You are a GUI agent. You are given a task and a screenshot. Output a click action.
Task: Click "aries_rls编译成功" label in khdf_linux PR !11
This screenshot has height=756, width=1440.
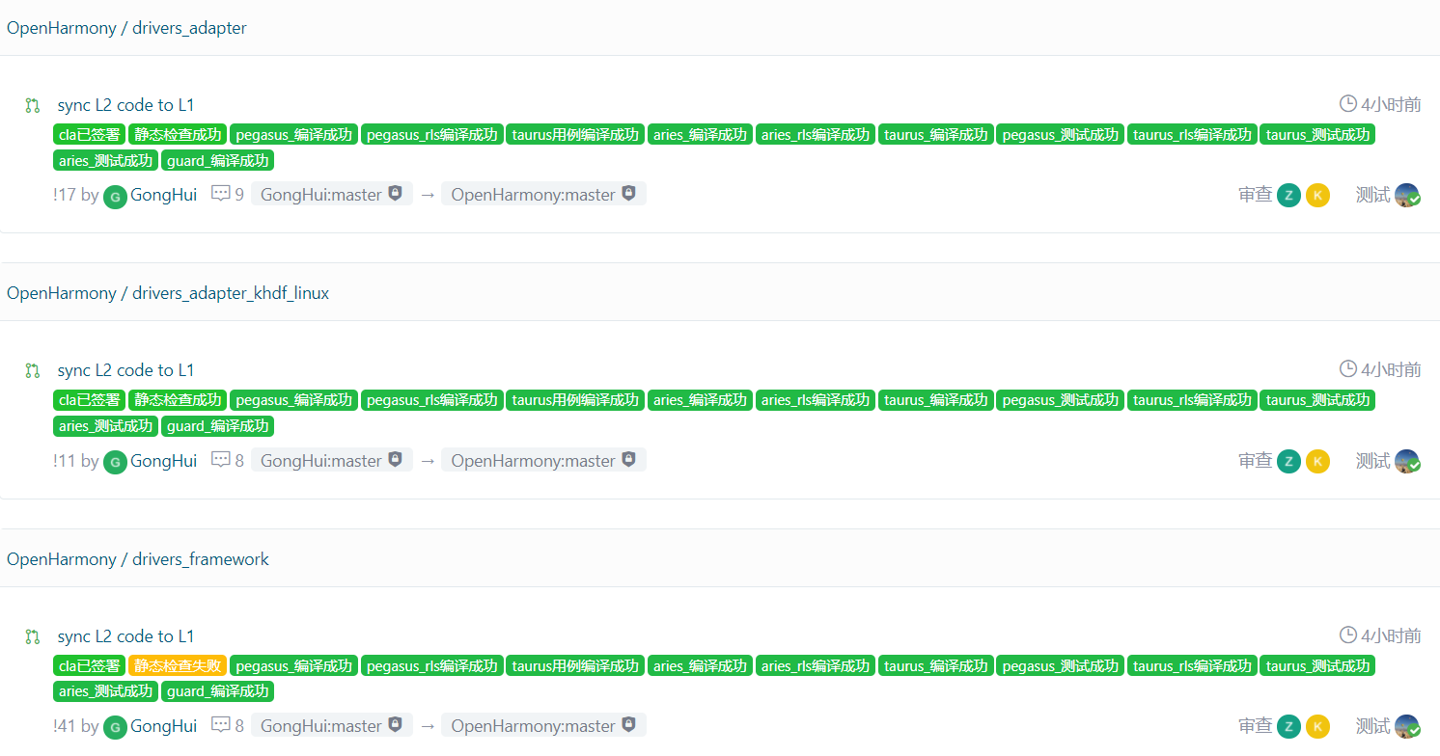tap(816, 400)
